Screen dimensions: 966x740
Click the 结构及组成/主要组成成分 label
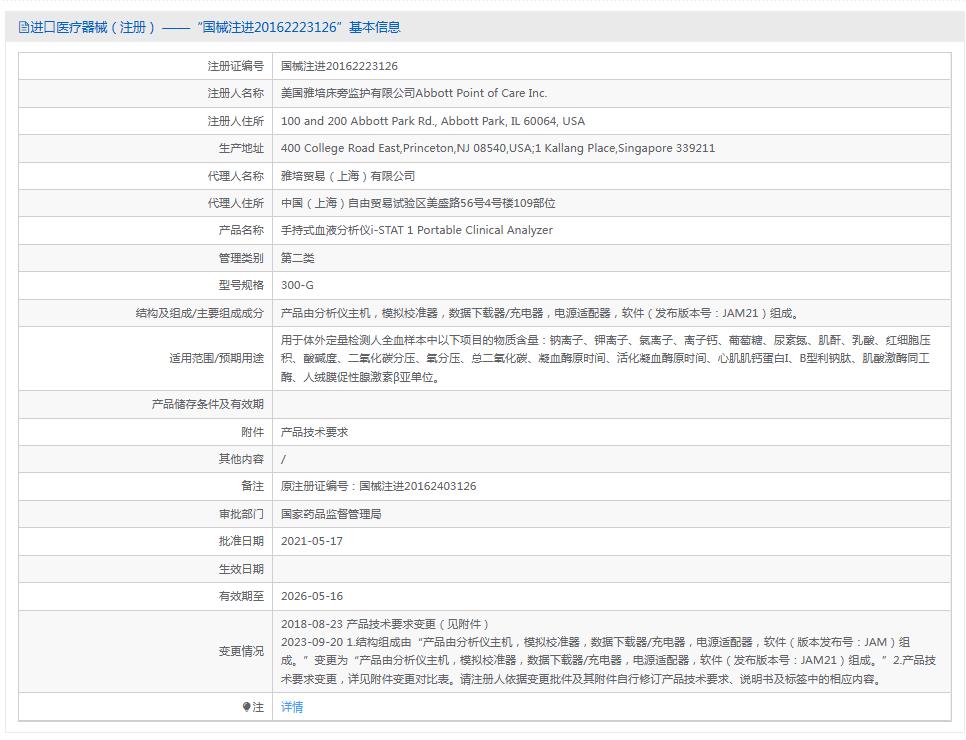pyautogui.click(x=200, y=313)
